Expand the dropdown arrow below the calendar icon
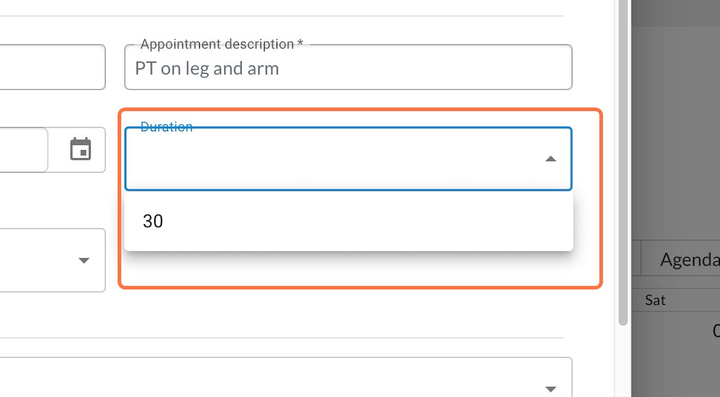Screen dimensions: 720x397 click(x=84, y=260)
